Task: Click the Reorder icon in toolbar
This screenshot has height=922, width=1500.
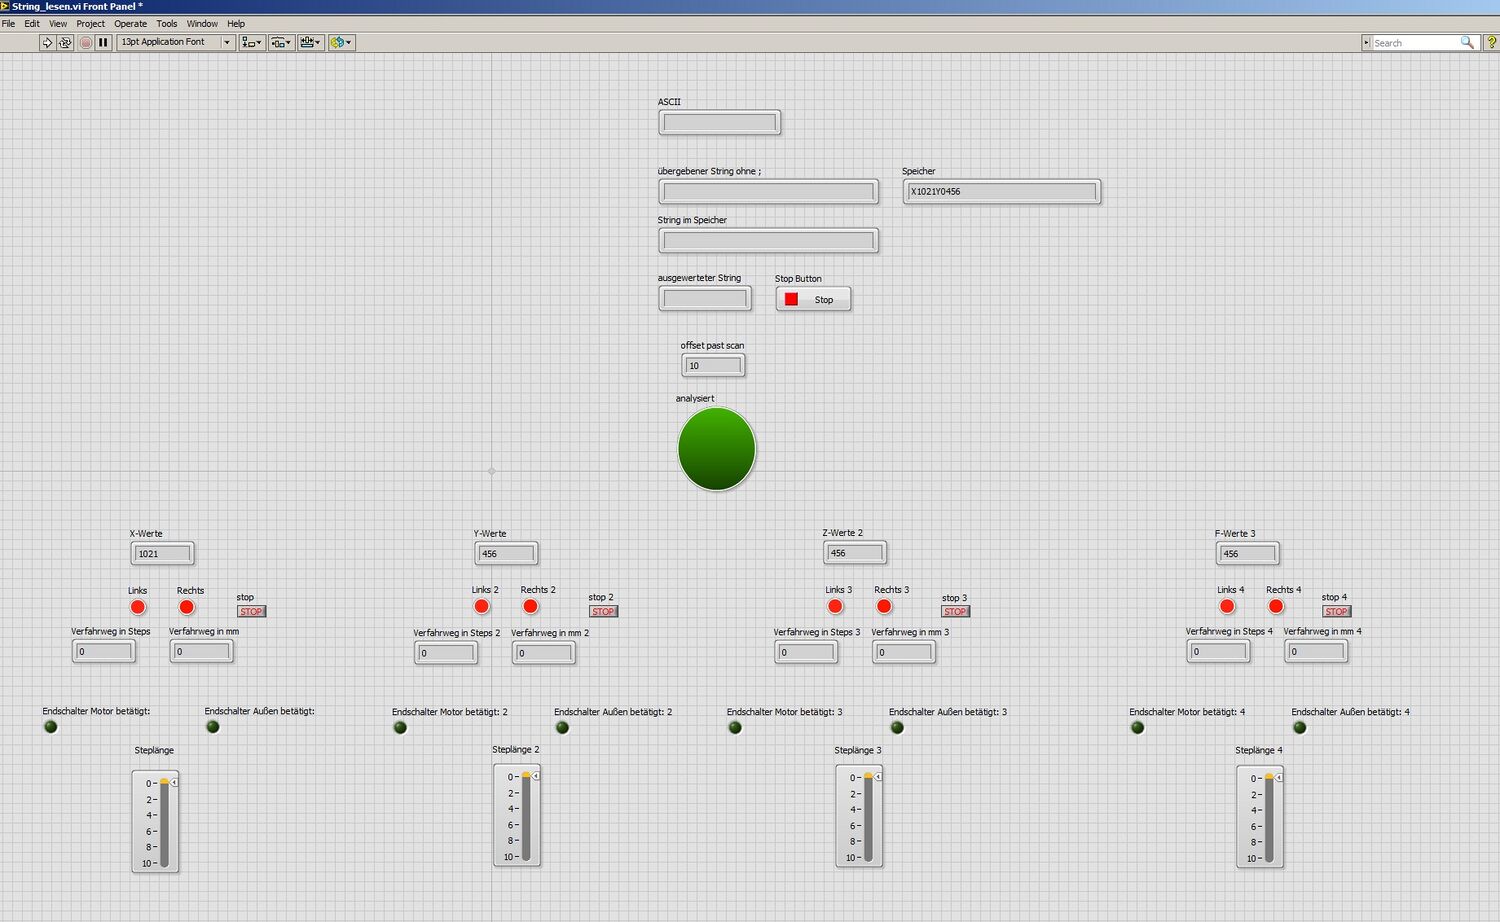Action: (x=341, y=42)
